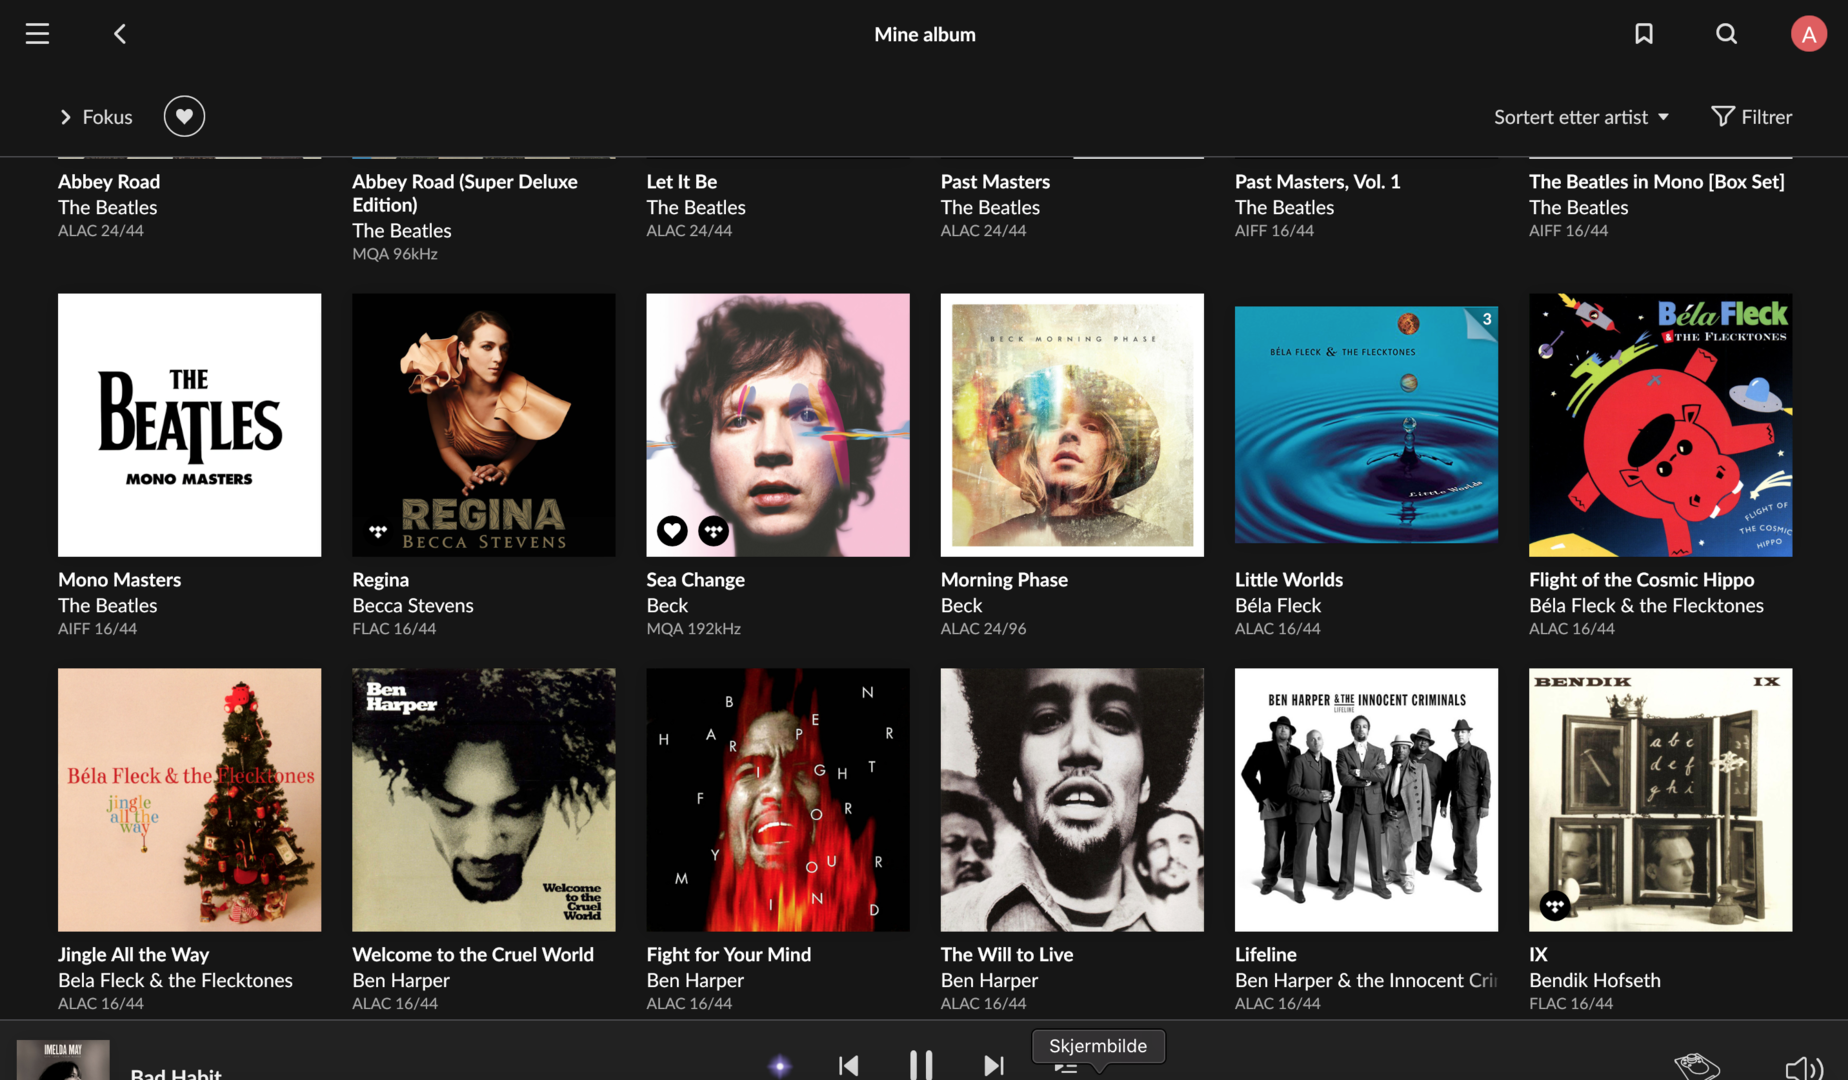
Task: Open the now playing Imelda May thumbnail
Action: 63,1060
